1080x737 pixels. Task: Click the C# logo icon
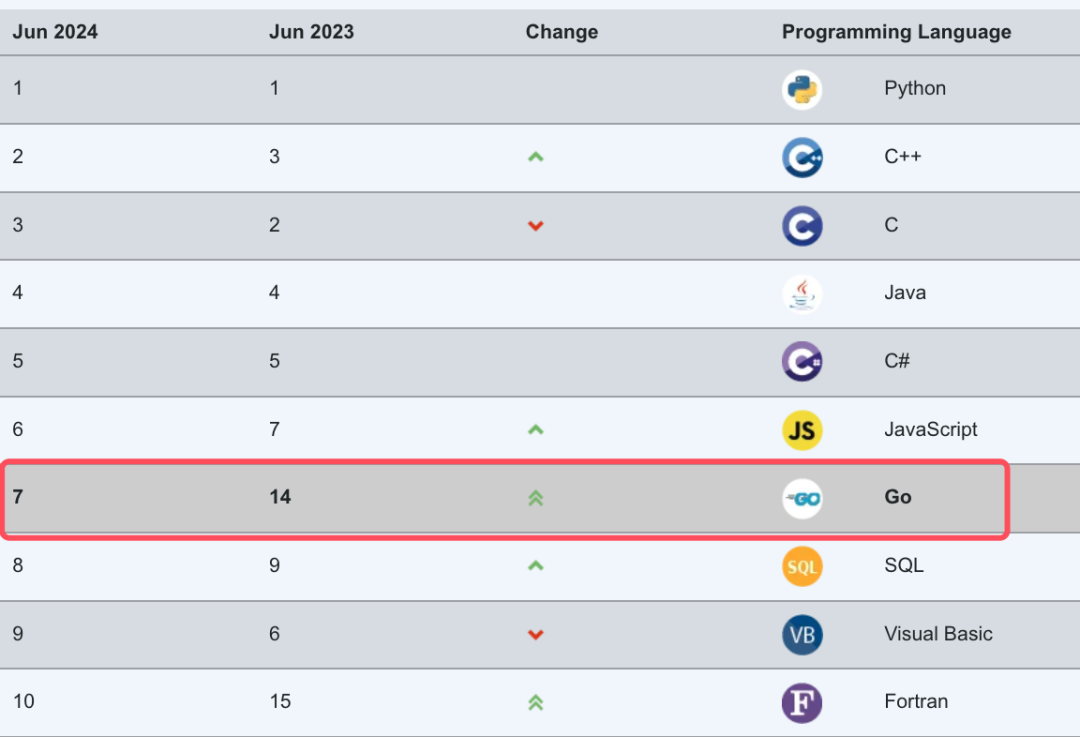(802, 362)
